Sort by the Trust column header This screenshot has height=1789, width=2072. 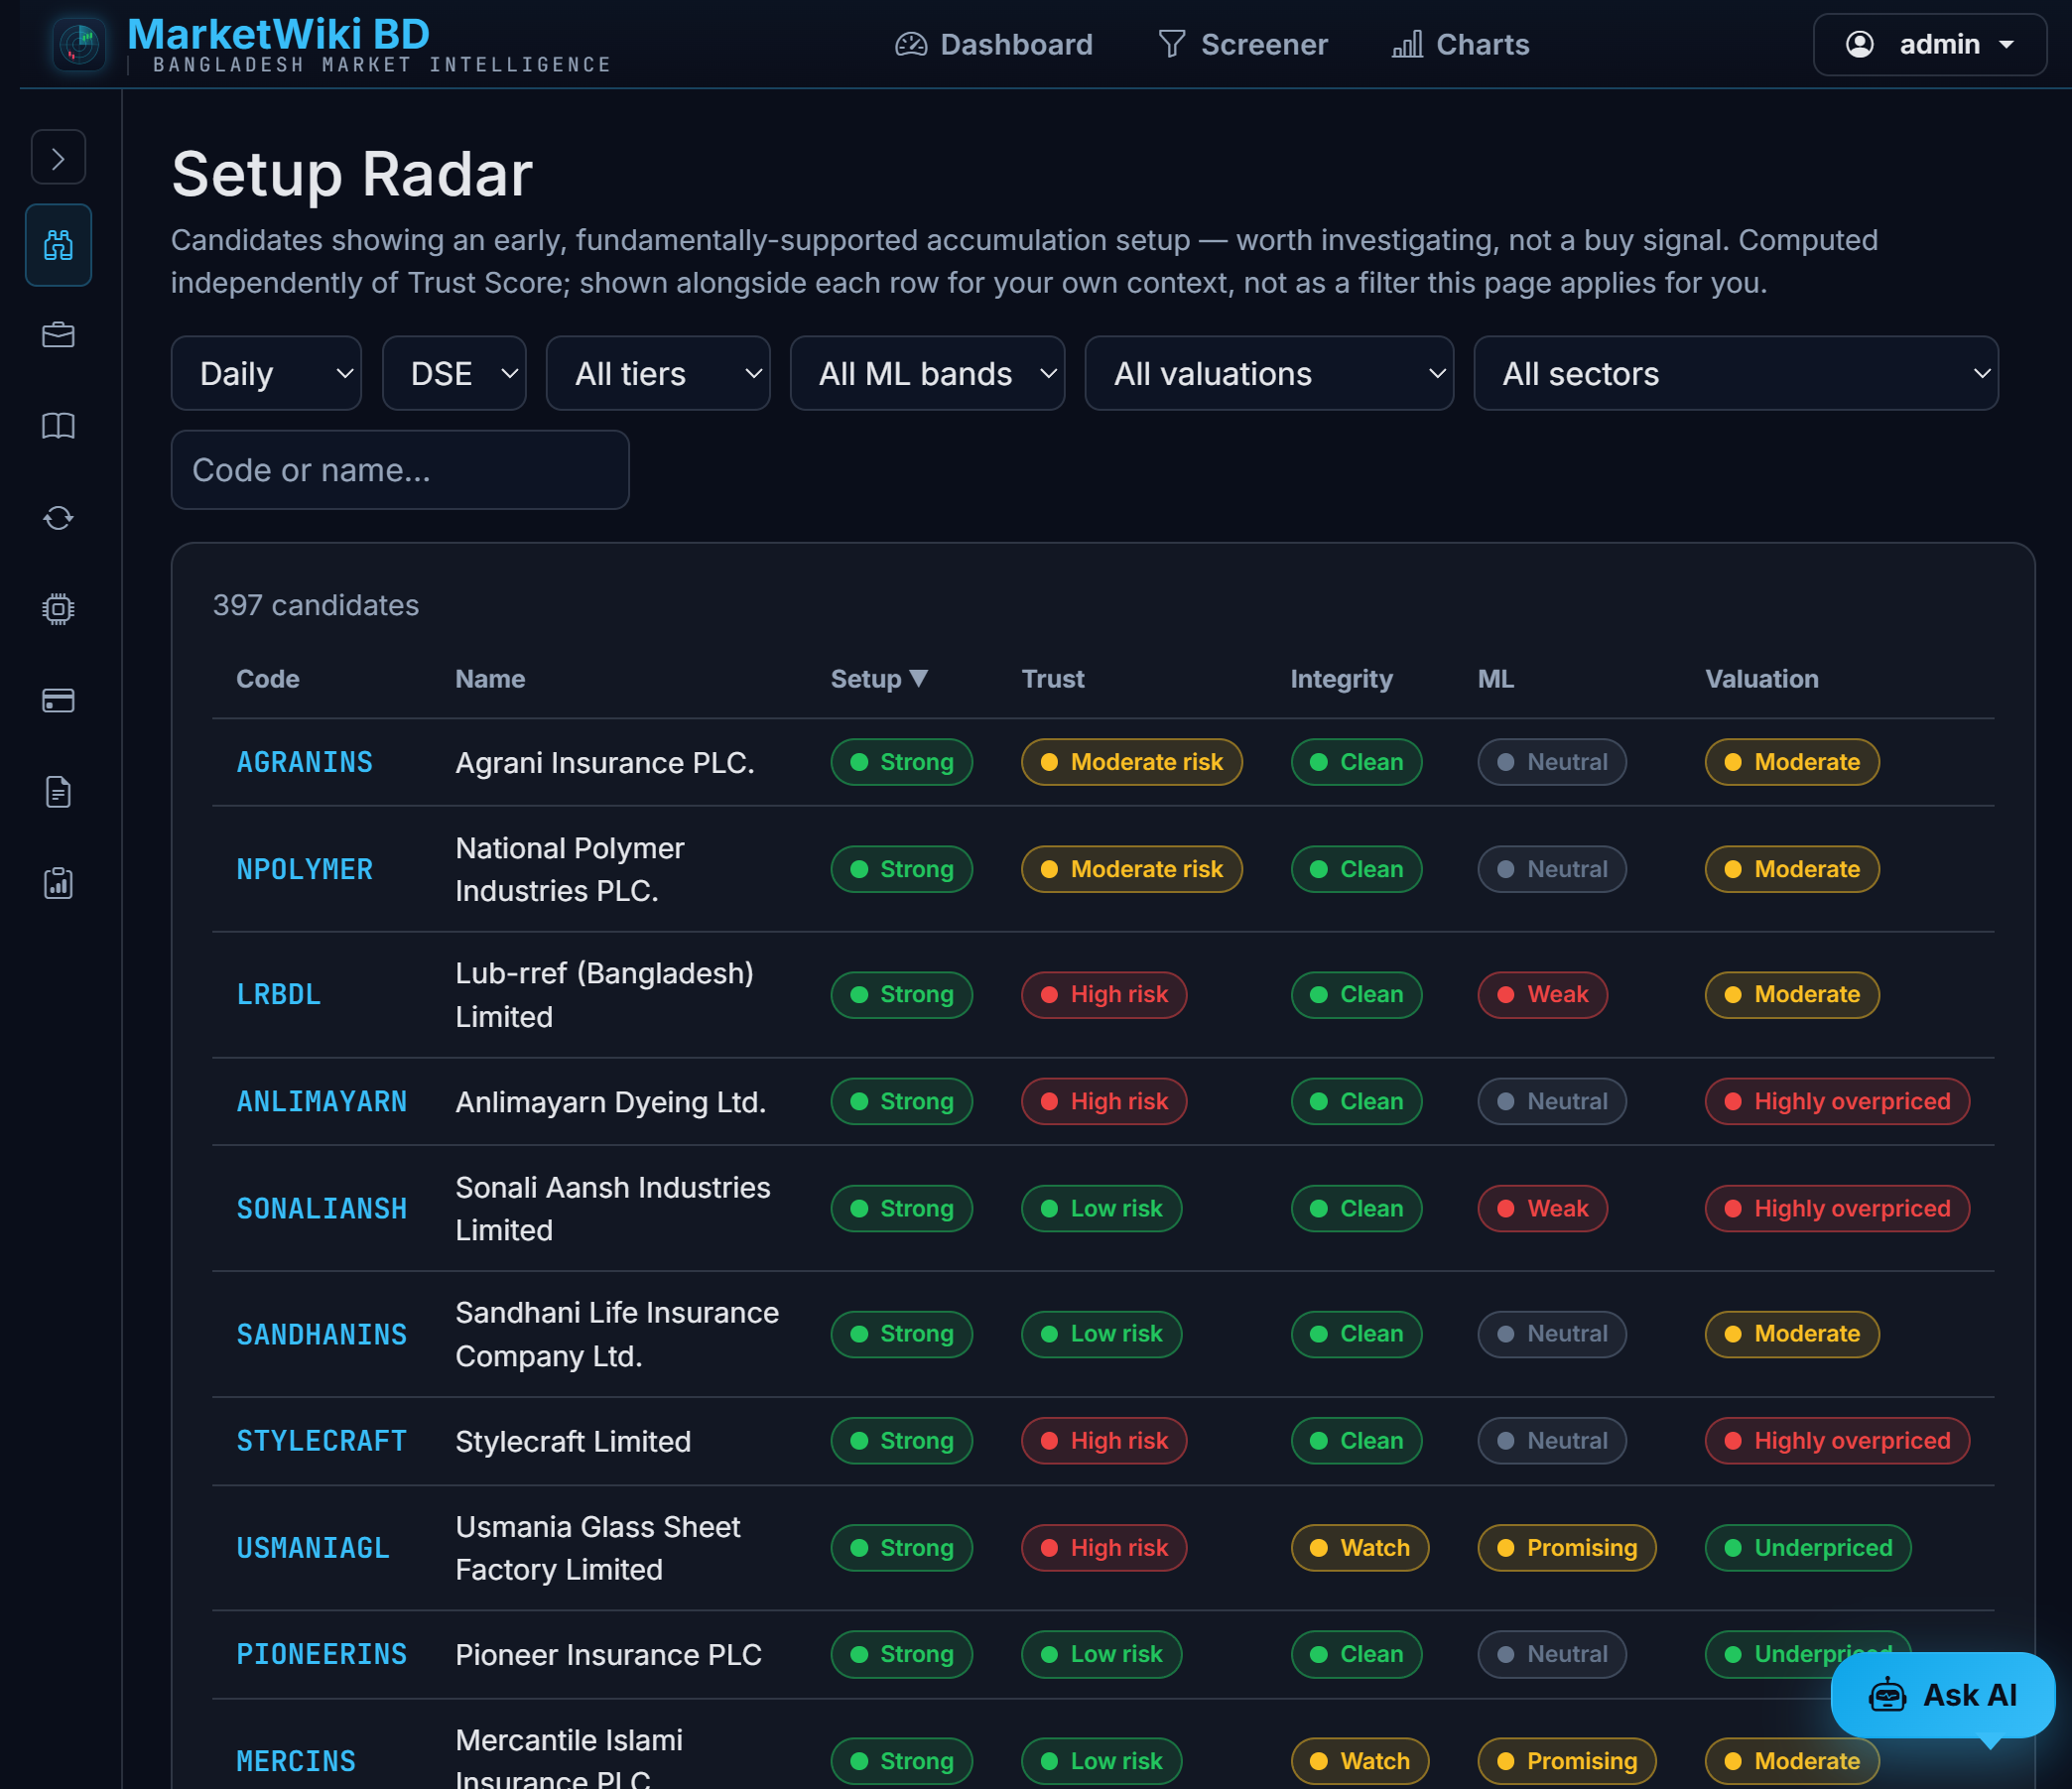[1053, 679]
